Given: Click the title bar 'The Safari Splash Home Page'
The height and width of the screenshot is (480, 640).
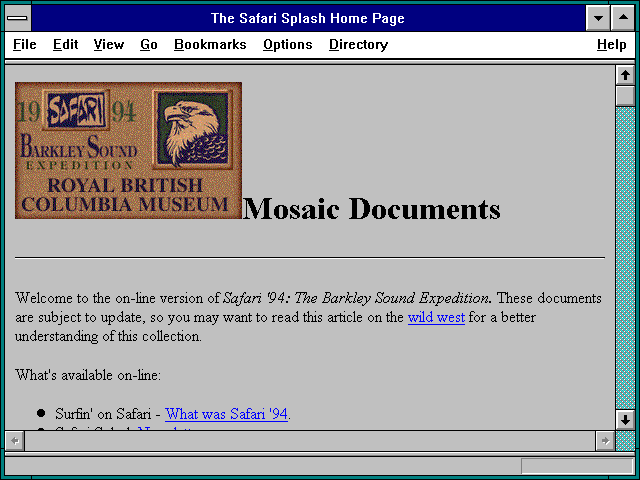Looking at the screenshot, I should pyautogui.click(x=308, y=18).
